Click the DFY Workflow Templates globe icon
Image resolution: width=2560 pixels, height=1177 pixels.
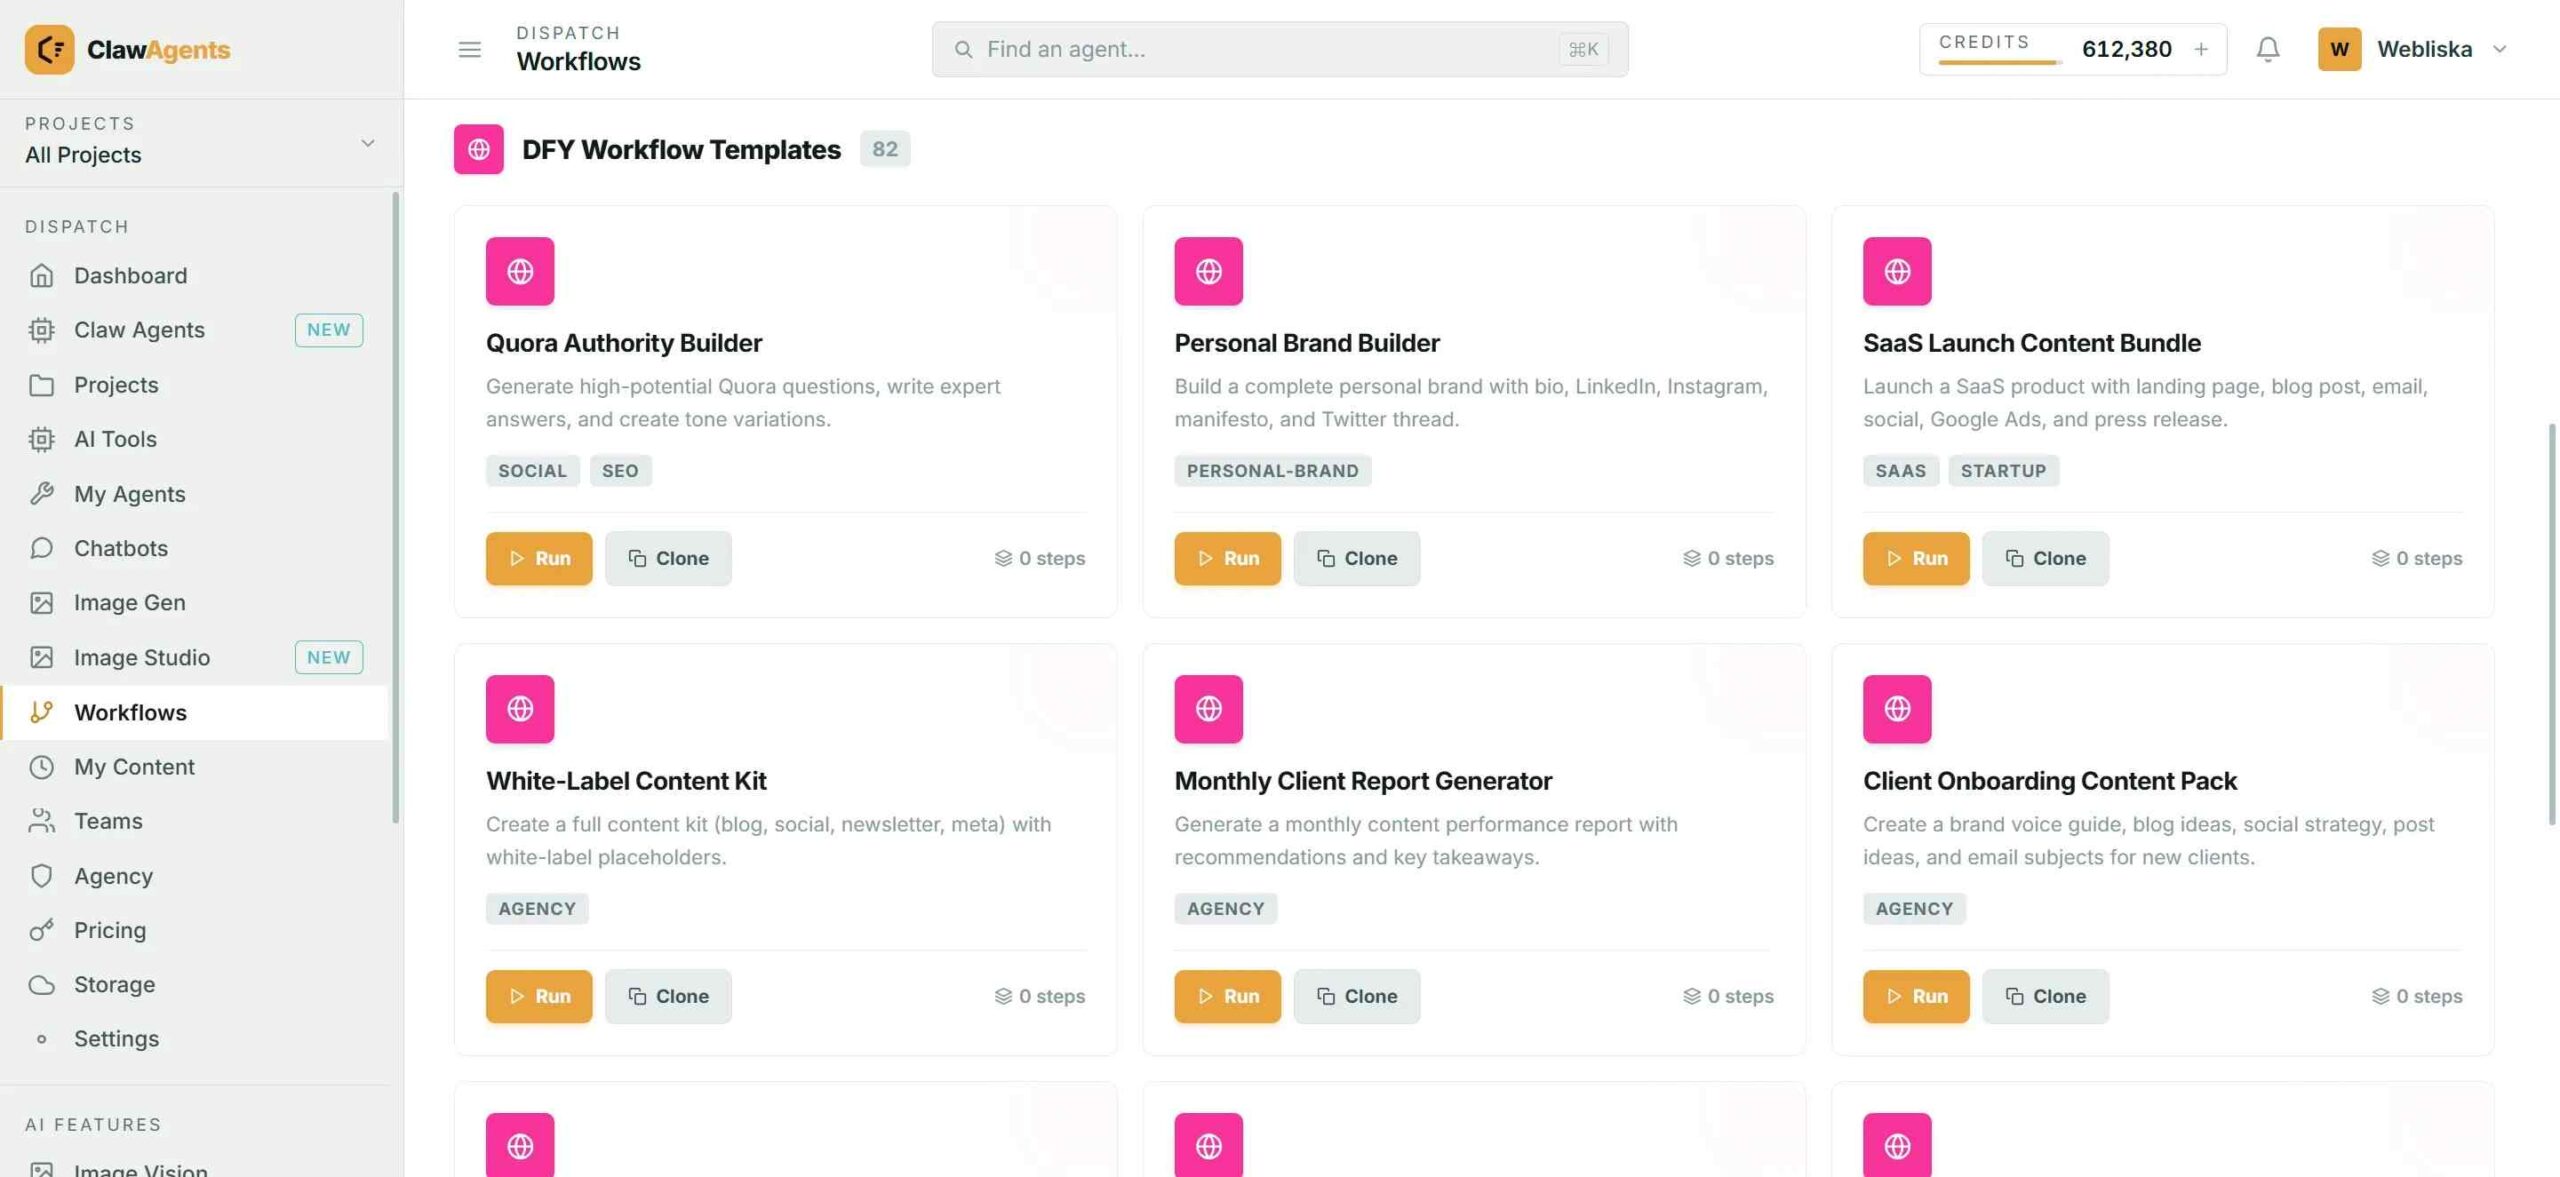(x=479, y=149)
